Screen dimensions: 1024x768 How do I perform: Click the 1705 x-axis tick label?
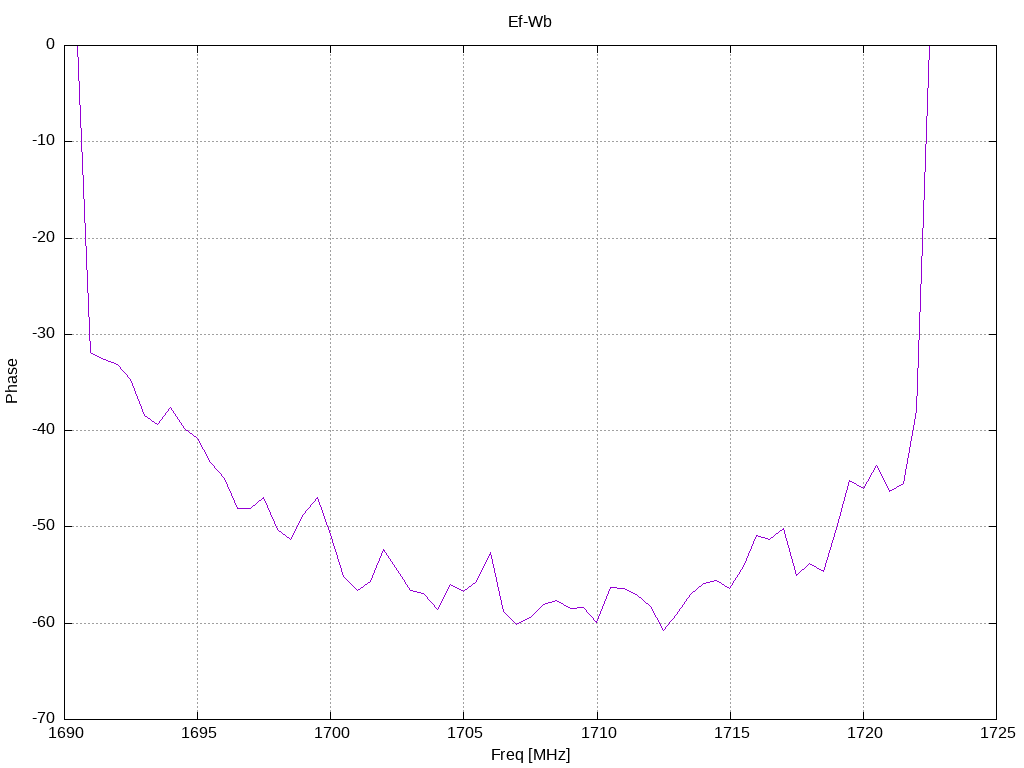[464, 733]
